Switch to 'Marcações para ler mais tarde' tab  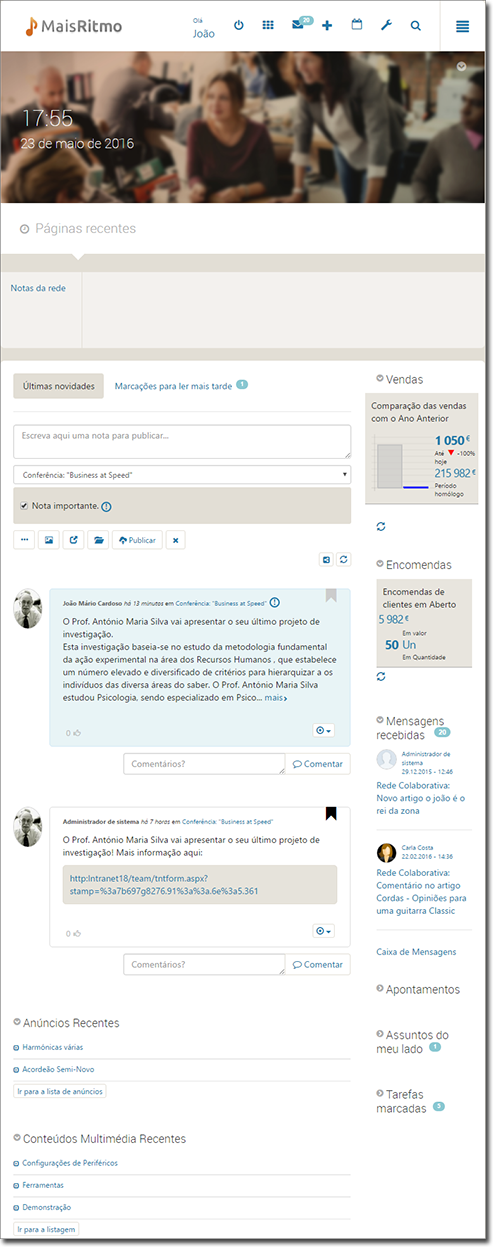pyautogui.click(x=174, y=385)
